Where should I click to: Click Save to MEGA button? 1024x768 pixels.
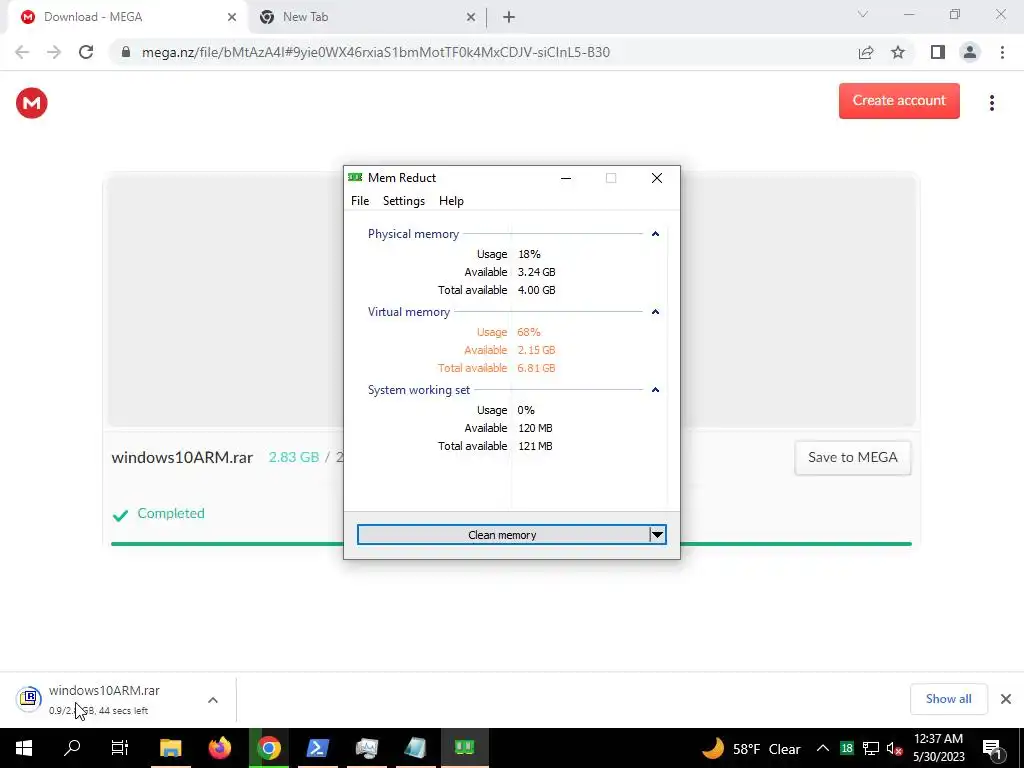click(852, 458)
